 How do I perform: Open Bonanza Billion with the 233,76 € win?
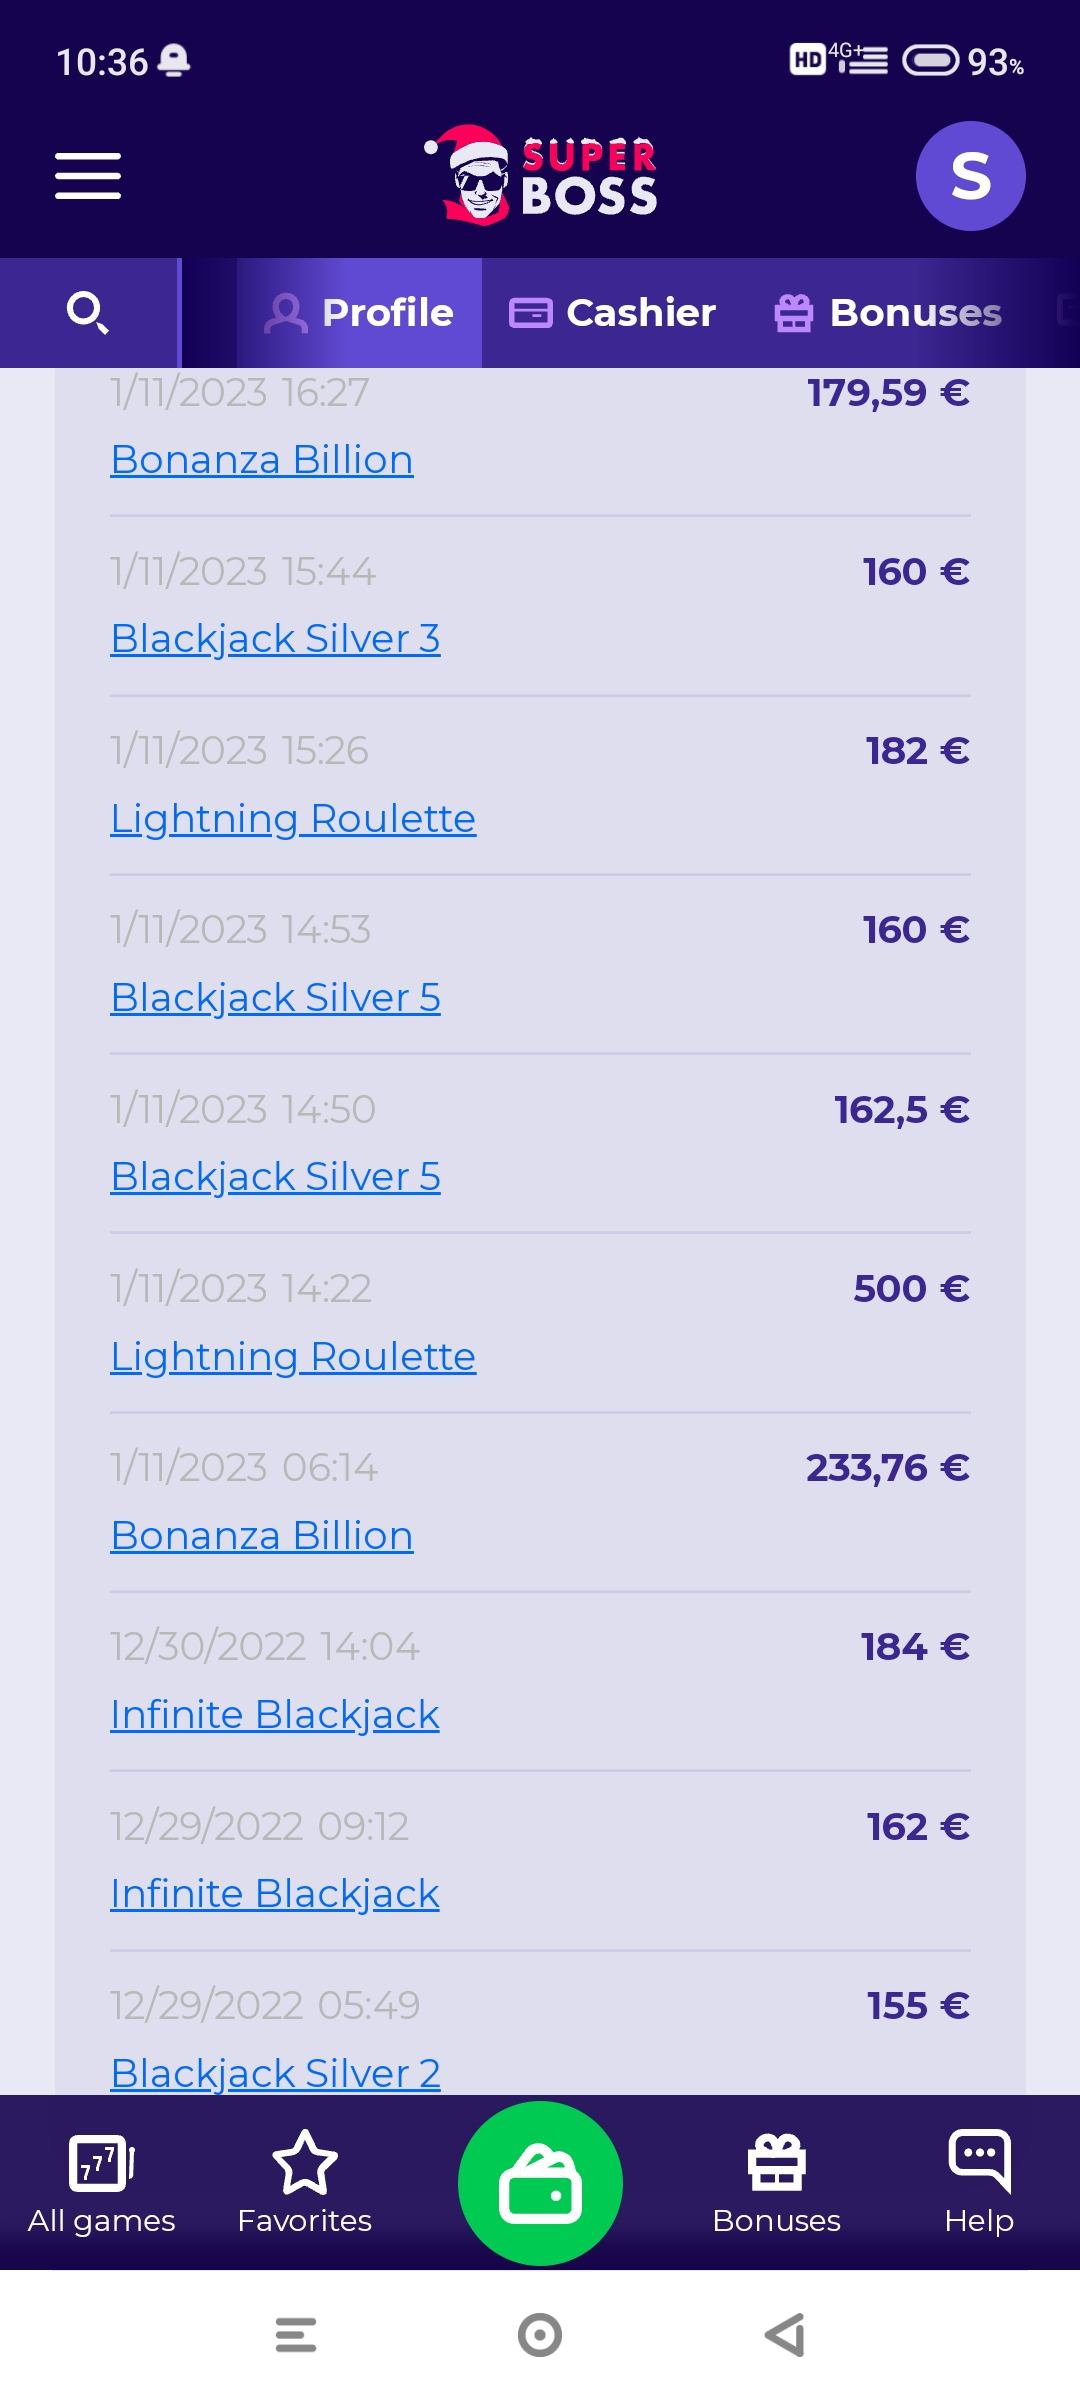pos(262,1536)
